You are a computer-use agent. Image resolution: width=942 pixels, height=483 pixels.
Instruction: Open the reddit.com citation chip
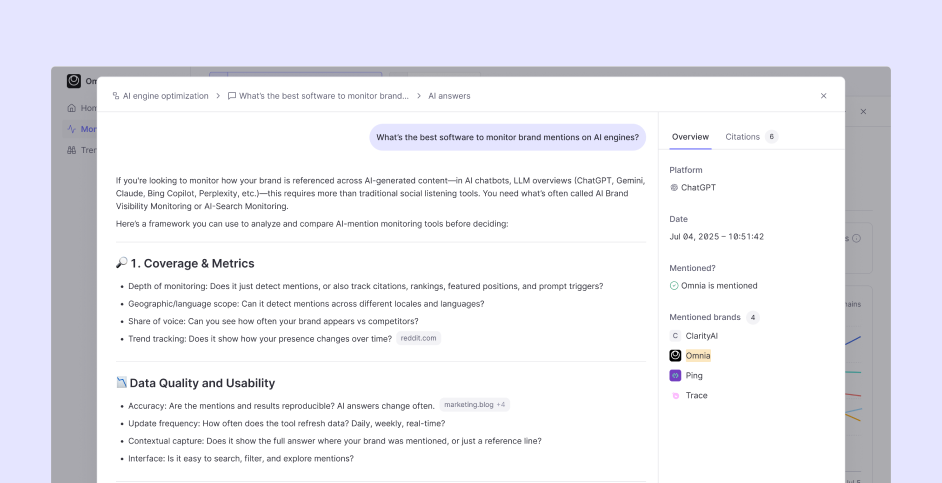click(x=419, y=338)
